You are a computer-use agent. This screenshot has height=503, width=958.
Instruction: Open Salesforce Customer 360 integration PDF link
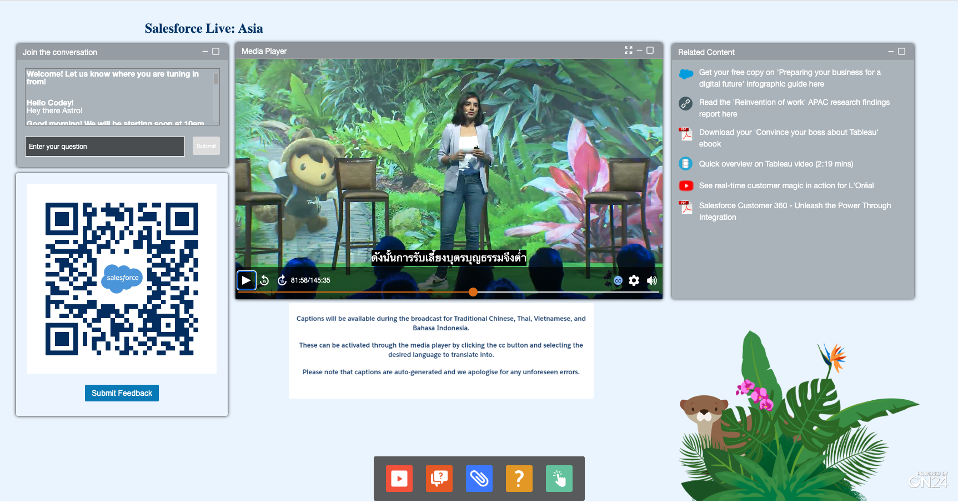click(795, 211)
